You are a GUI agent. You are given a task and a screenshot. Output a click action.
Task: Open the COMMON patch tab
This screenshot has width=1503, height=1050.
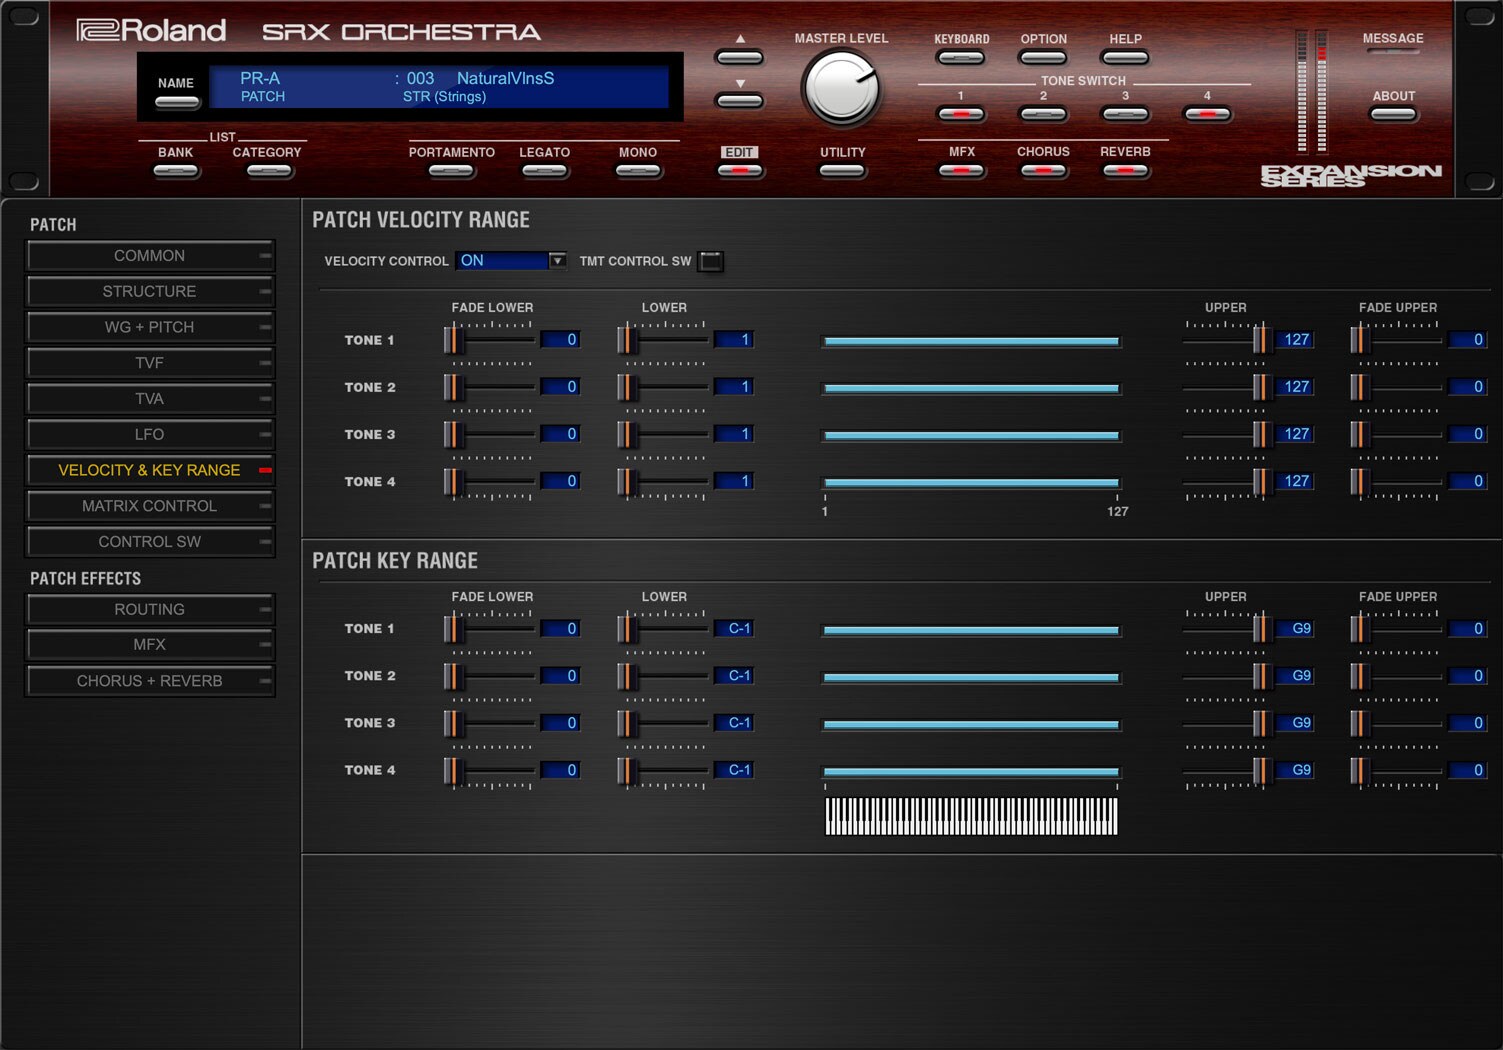coord(150,256)
